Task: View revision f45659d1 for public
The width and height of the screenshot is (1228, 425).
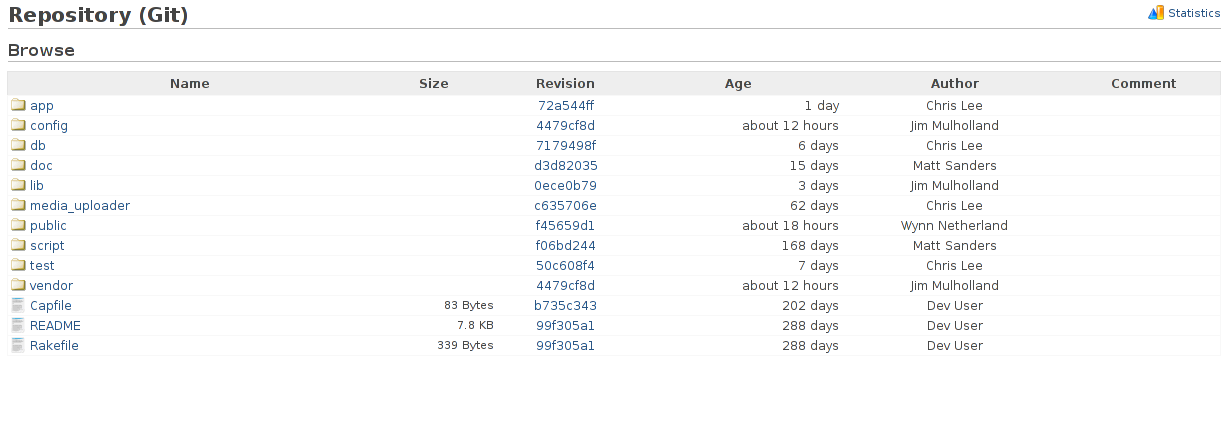Action: (566, 225)
